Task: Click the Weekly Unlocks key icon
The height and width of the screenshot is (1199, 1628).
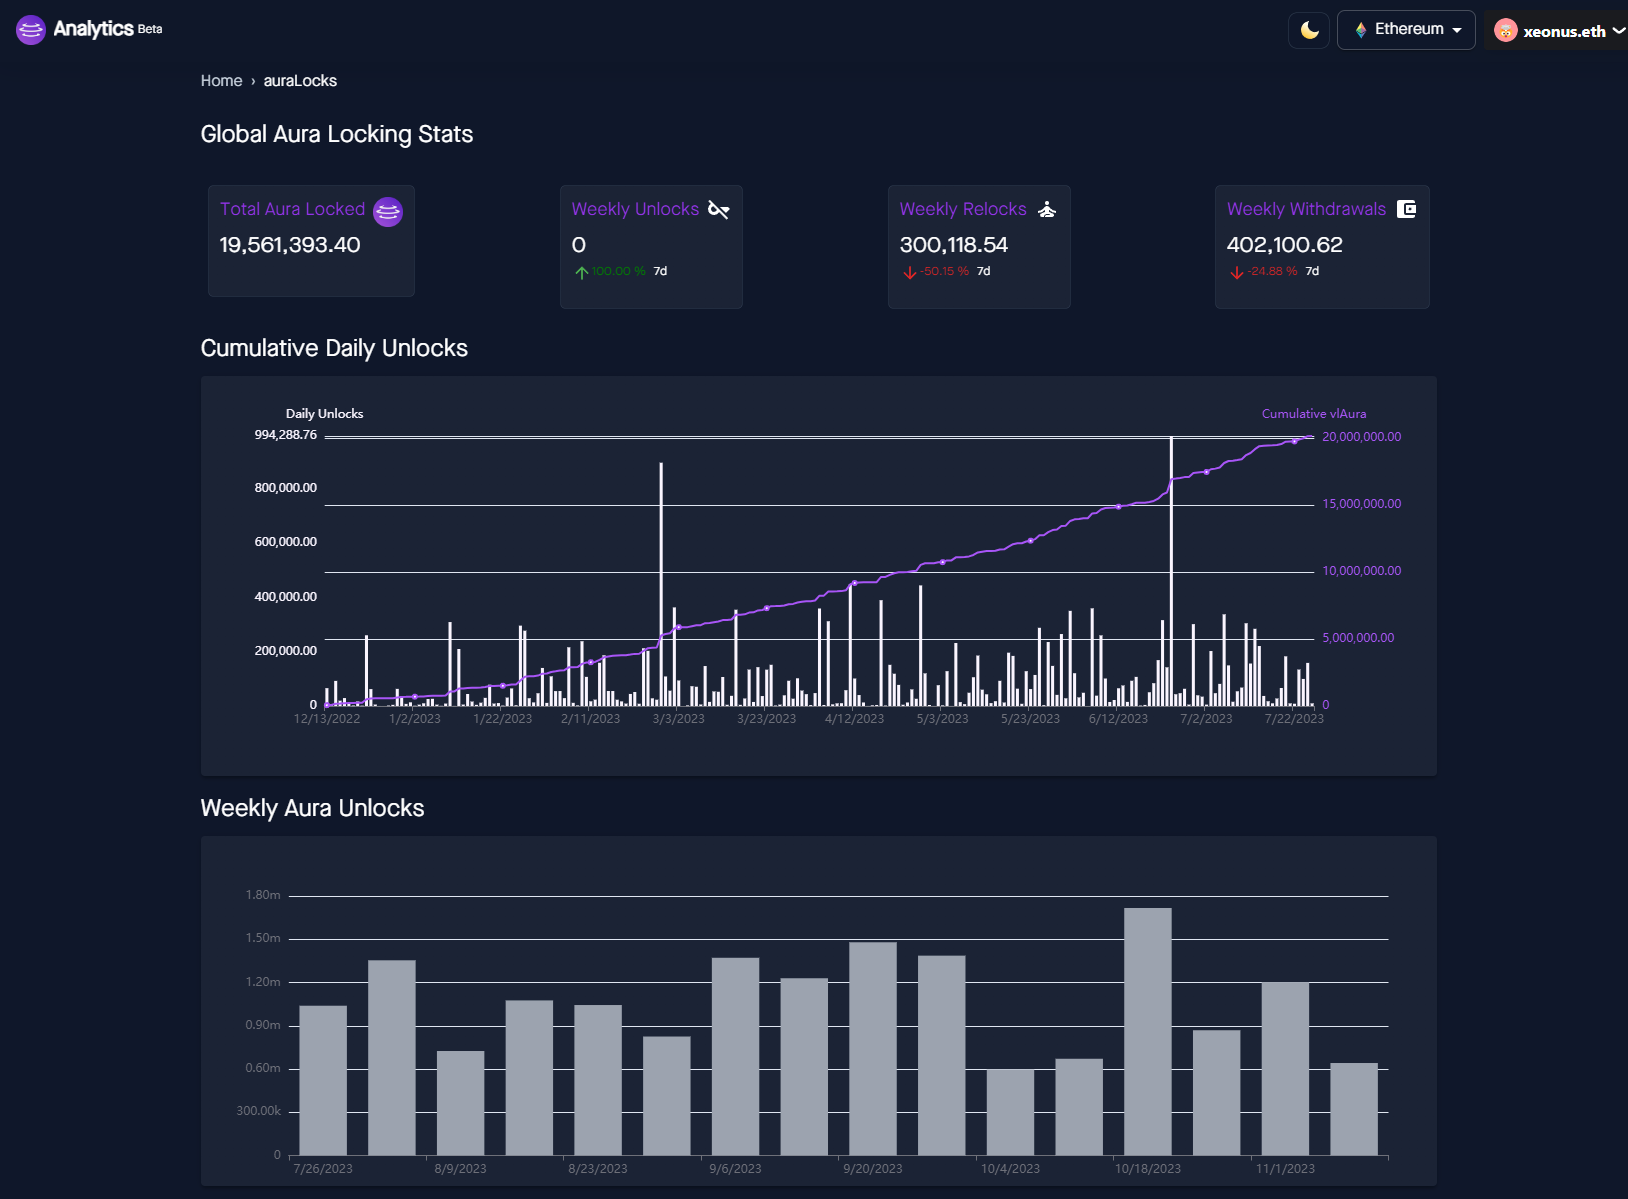Action: [719, 209]
